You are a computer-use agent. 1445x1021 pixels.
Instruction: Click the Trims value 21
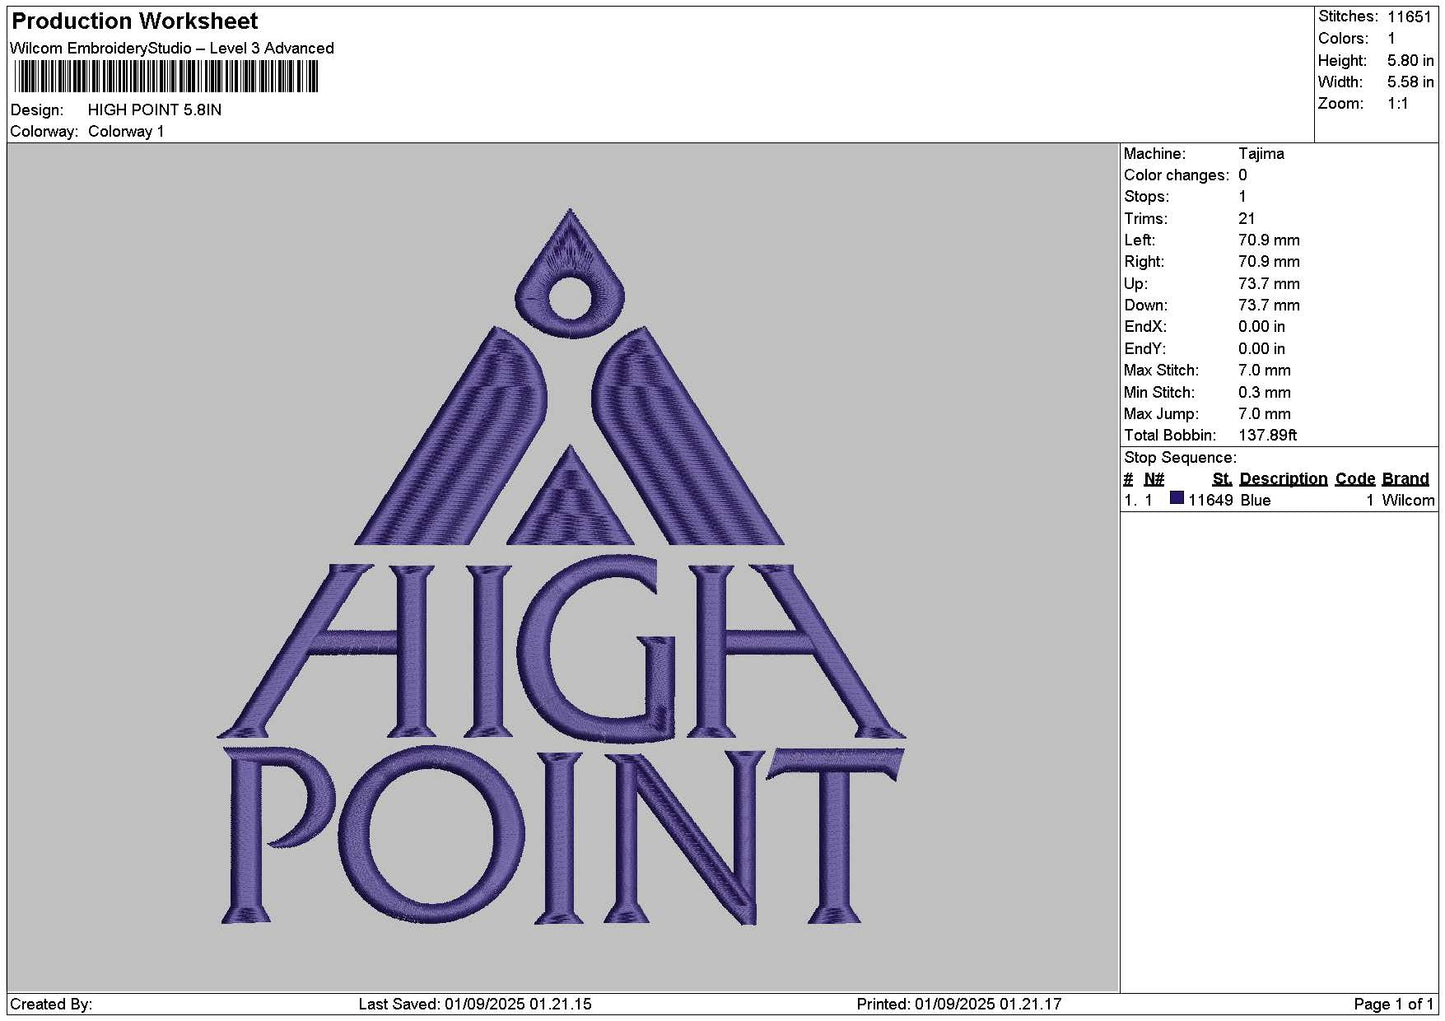tap(1247, 219)
